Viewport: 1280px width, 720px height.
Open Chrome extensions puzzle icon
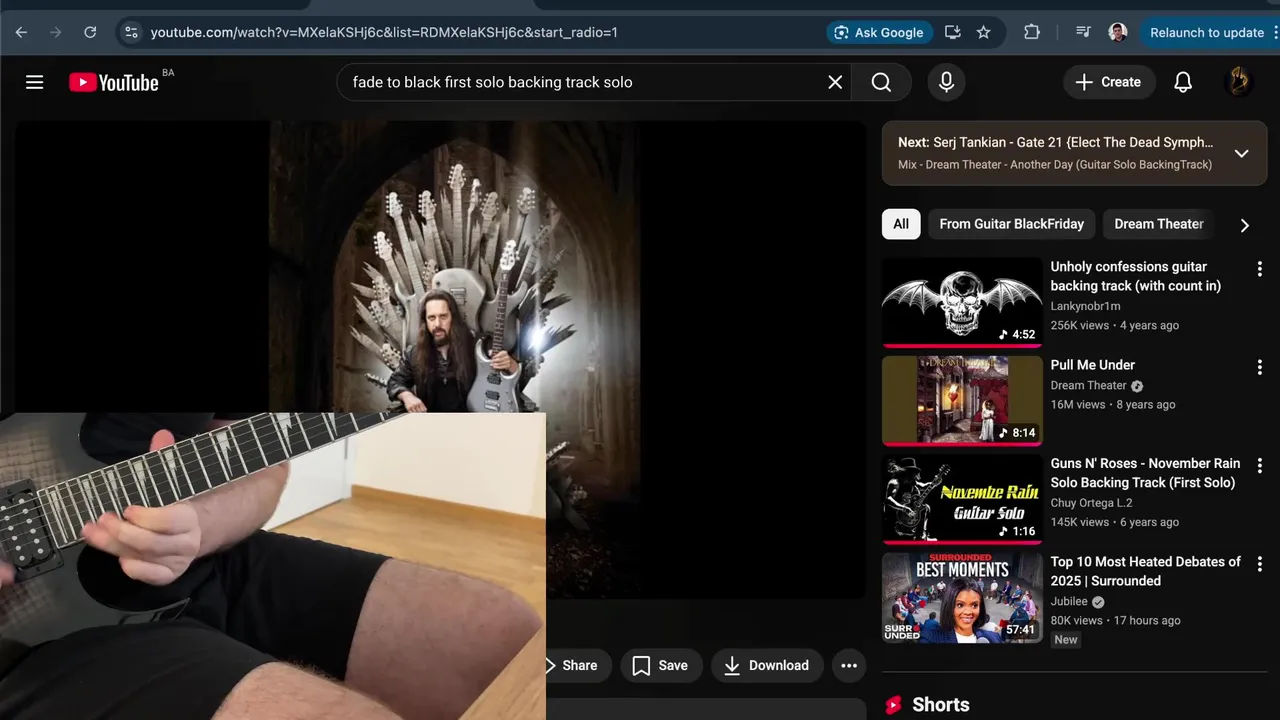point(1032,32)
